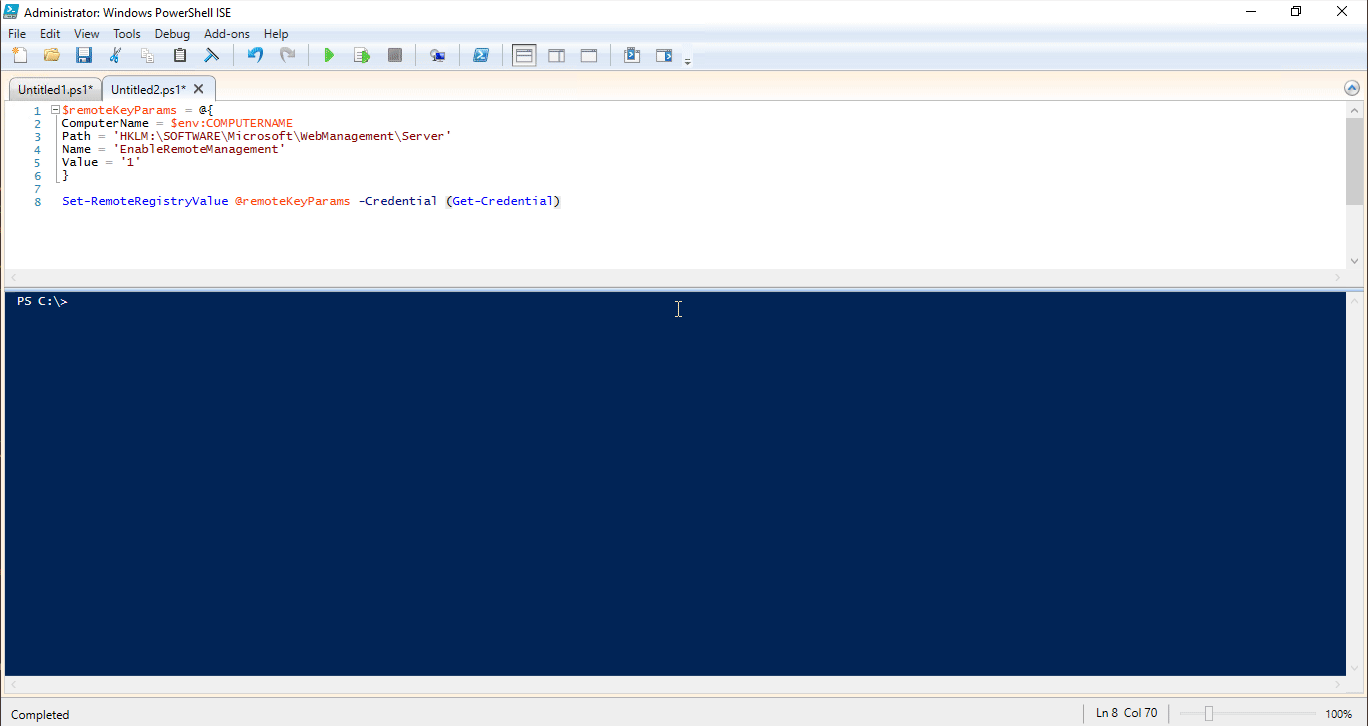Start PowerShell.exe from the toolbar
This screenshot has width=1368, height=726.
click(481, 55)
